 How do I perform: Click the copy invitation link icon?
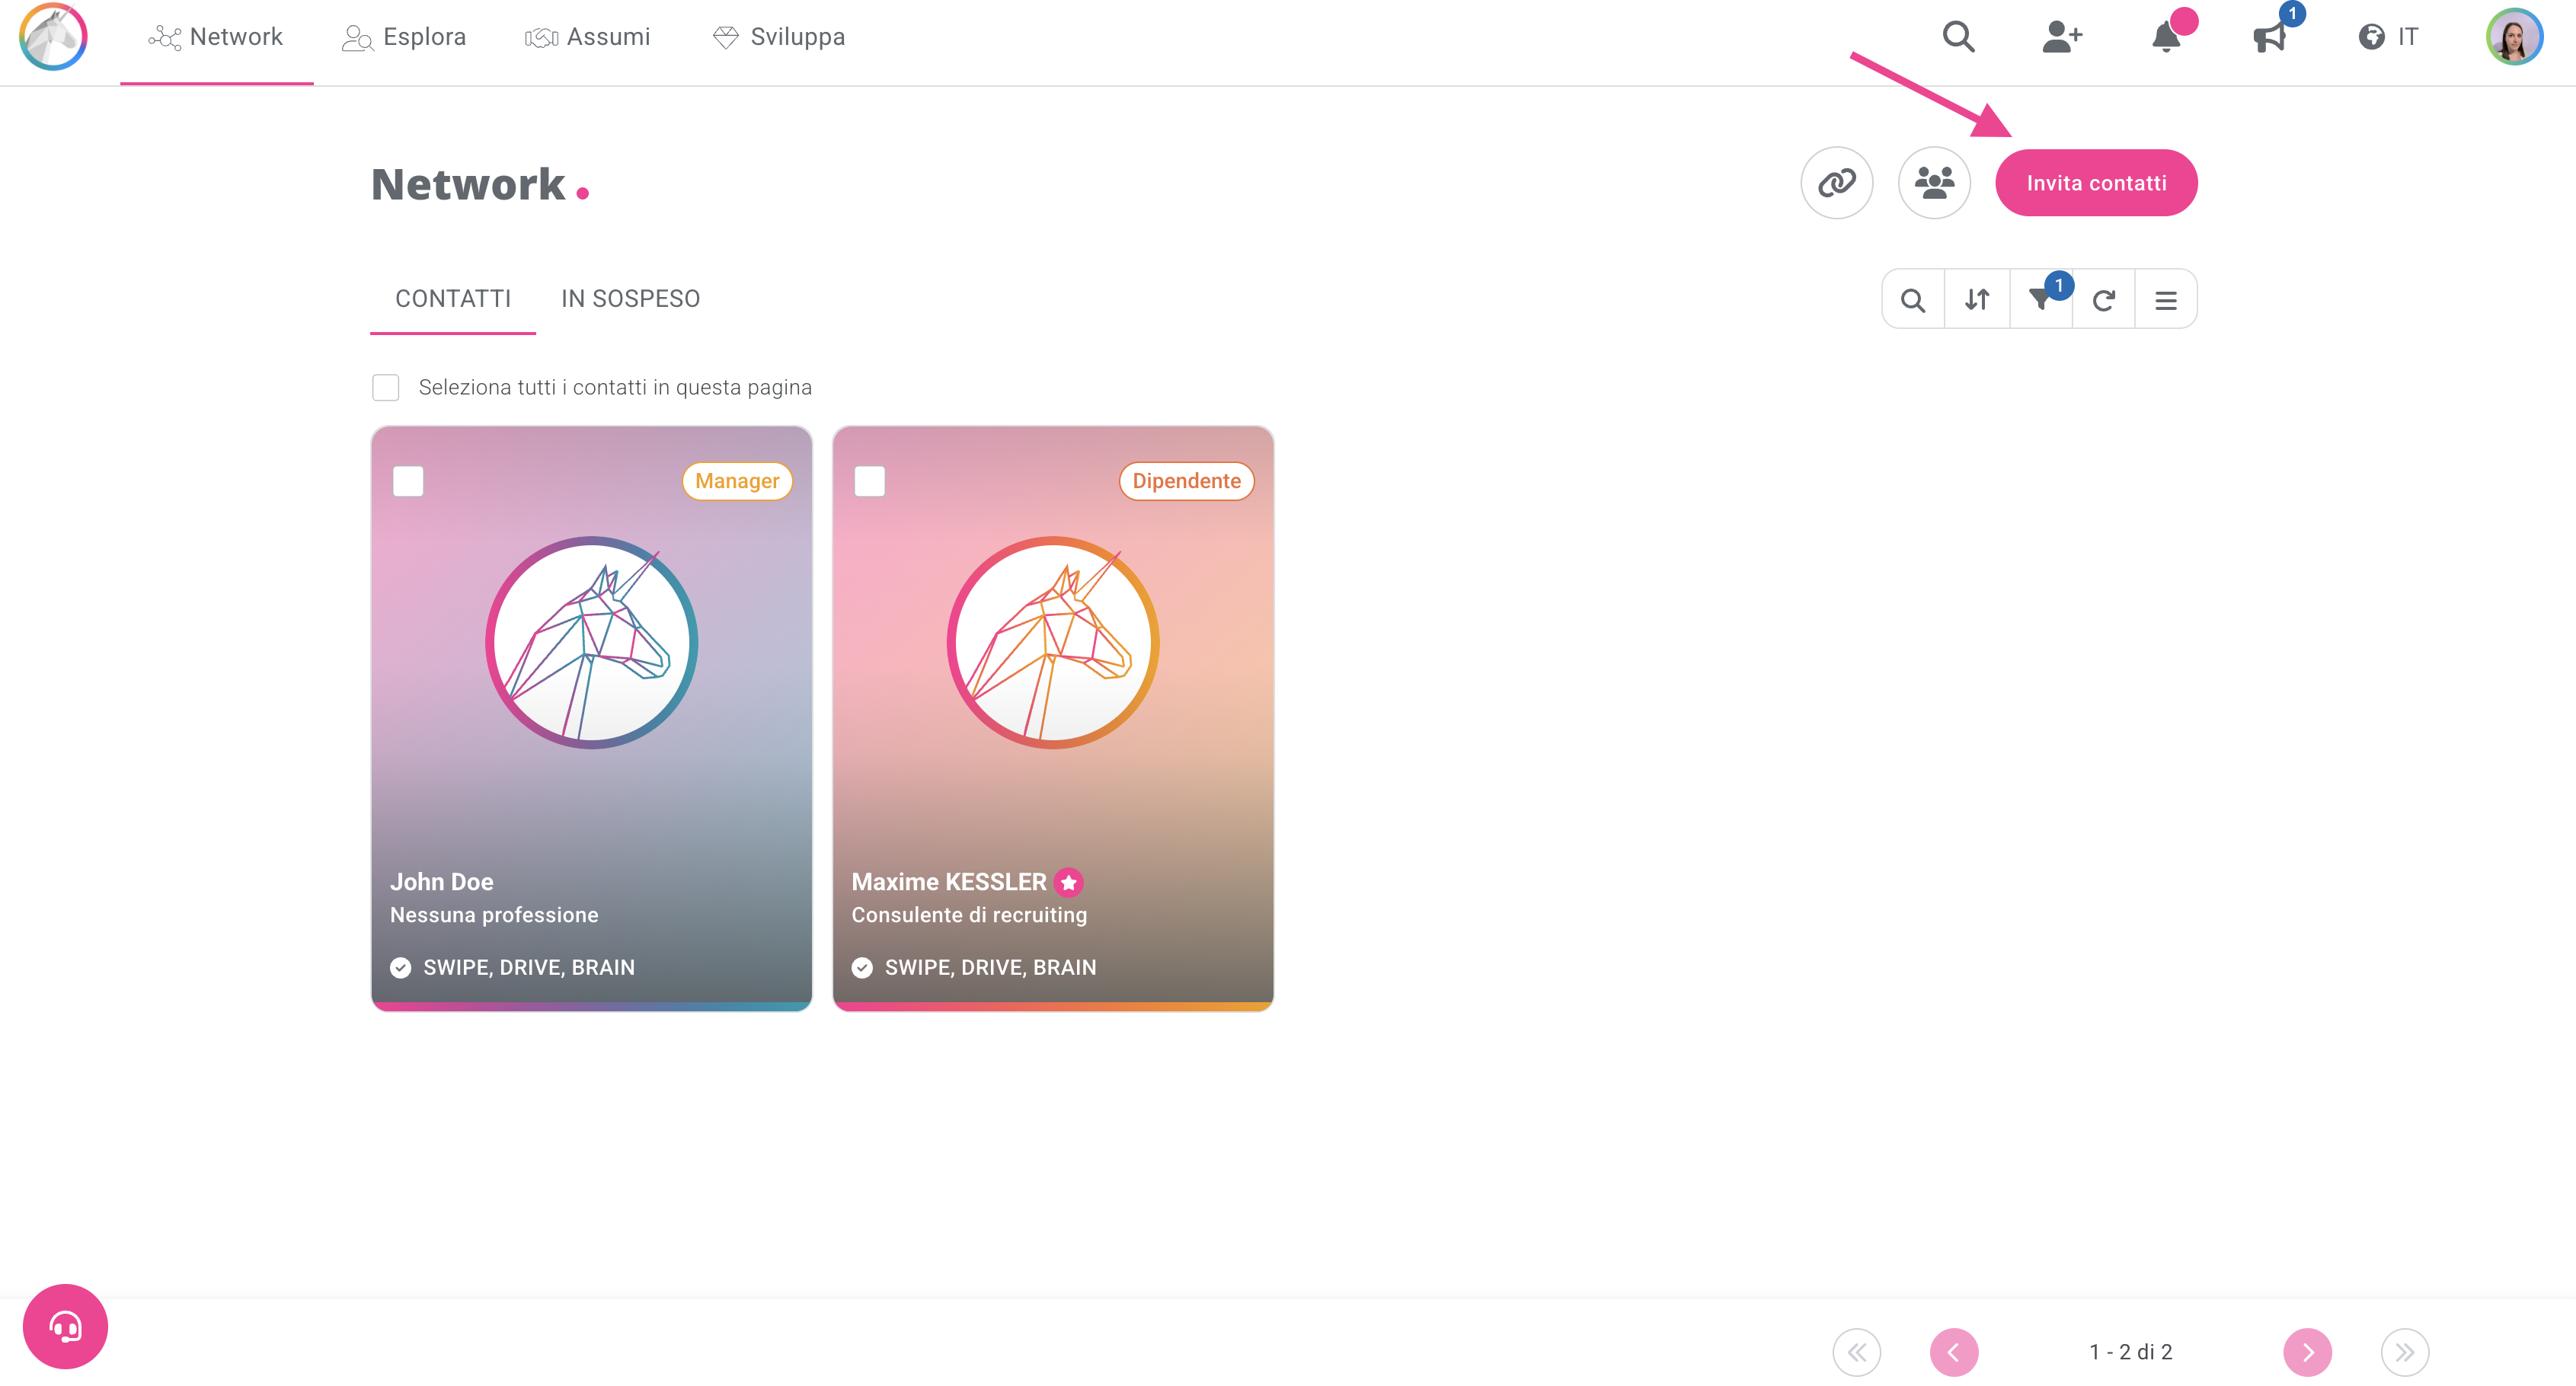1836,183
